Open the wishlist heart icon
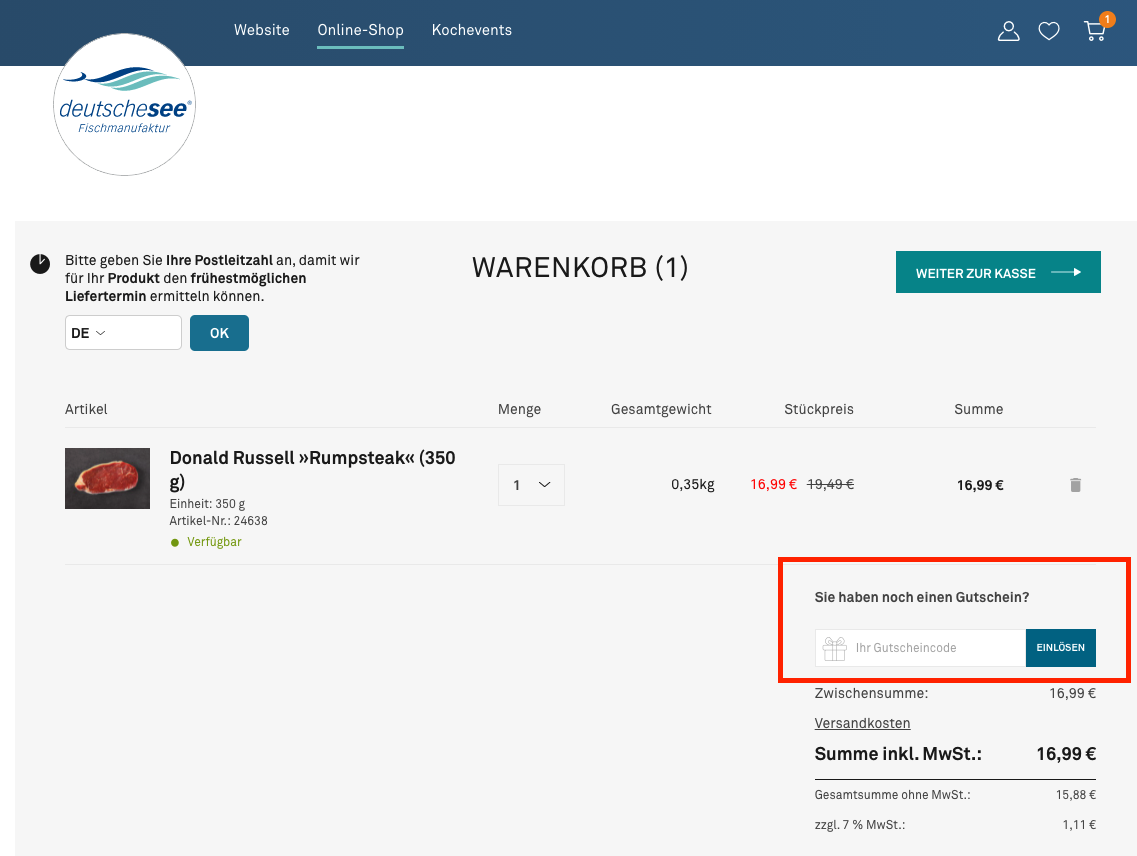Screen dimensions: 1137x856 pos(1049,31)
